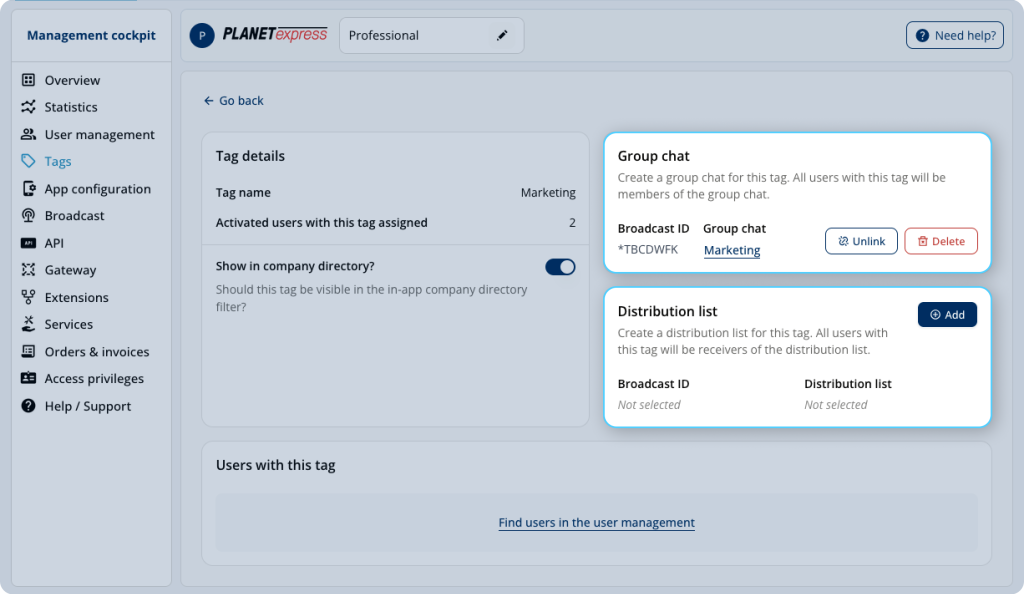
Task: Click the round P avatar icon
Action: coord(202,35)
